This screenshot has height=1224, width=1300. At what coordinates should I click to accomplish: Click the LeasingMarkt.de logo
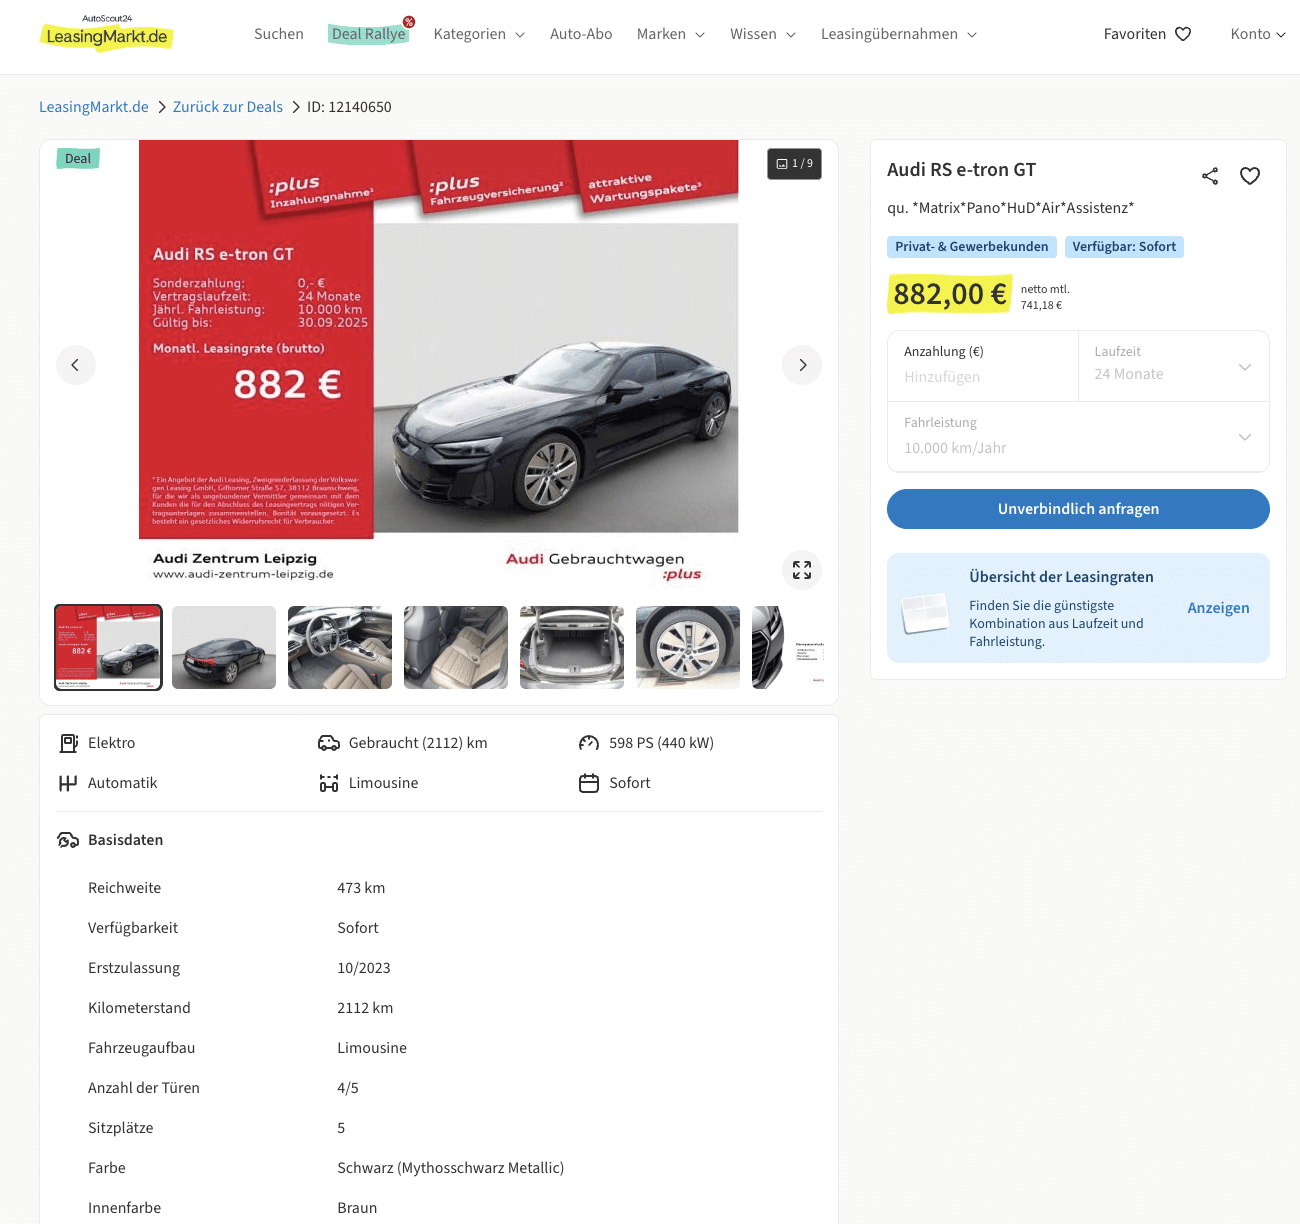(106, 33)
